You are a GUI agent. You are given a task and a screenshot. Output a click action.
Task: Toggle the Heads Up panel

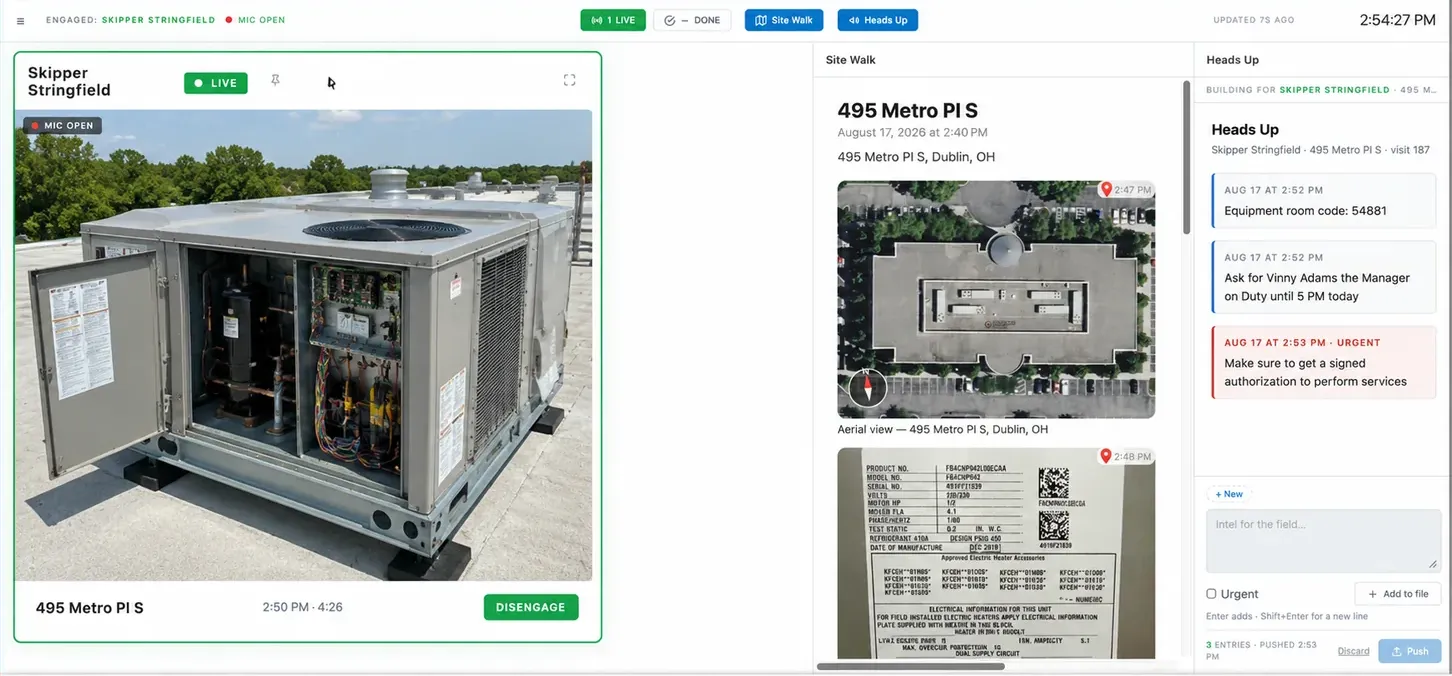877,20
